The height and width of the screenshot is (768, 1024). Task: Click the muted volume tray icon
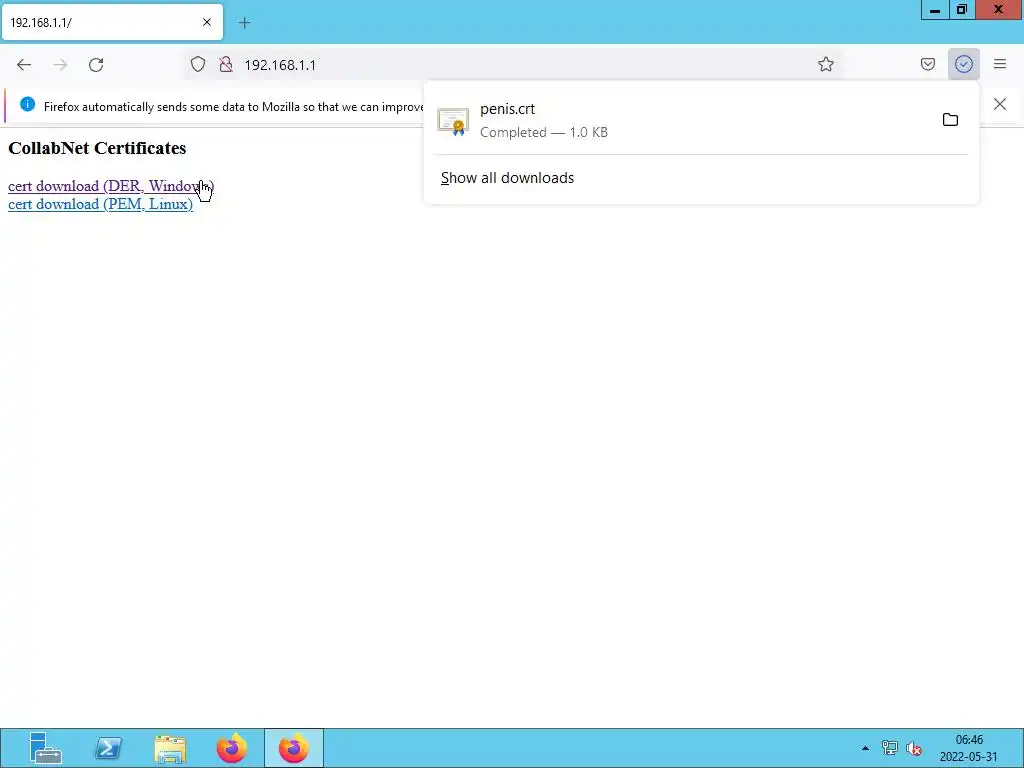pyautogui.click(x=914, y=748)
